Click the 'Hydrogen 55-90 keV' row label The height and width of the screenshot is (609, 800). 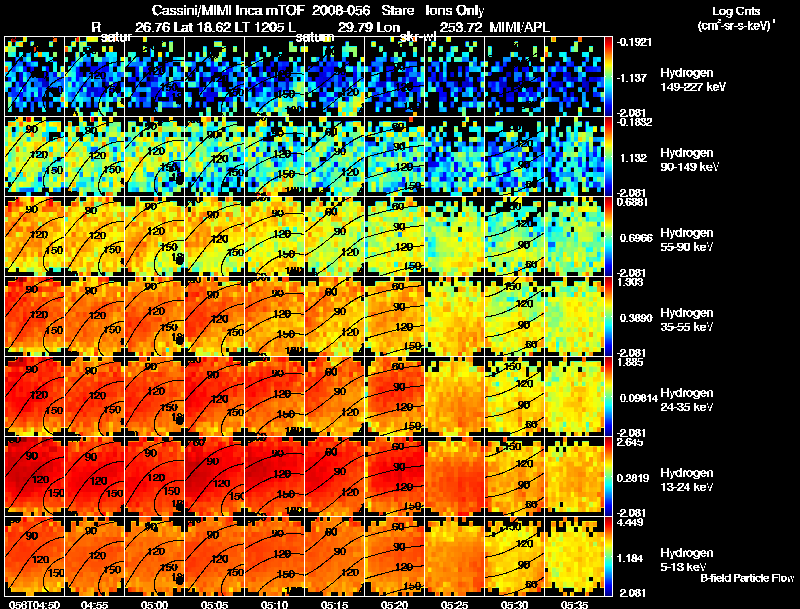[687, 240]
